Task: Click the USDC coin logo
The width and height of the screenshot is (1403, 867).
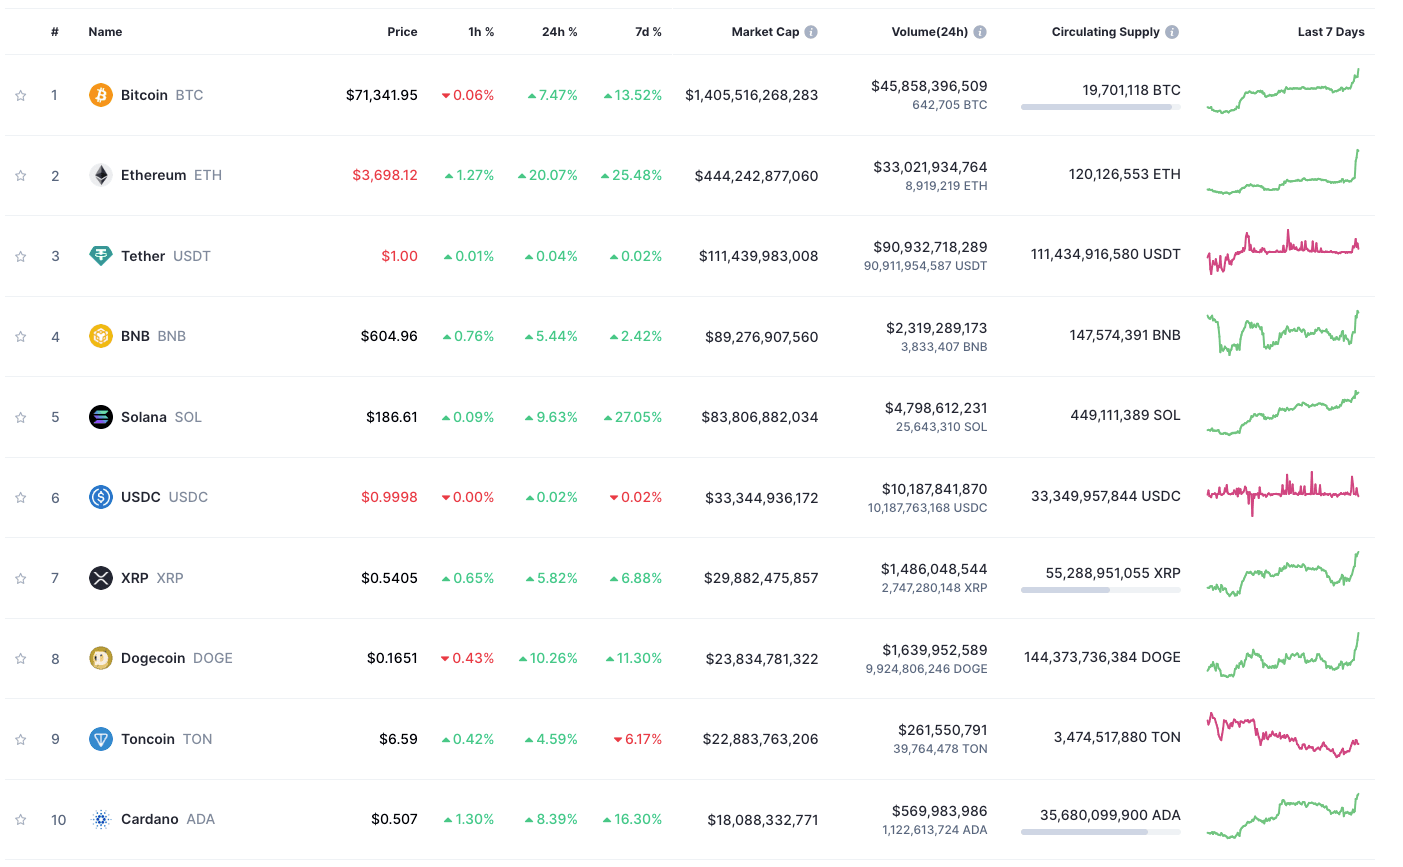Action: (x=100, y=497)
